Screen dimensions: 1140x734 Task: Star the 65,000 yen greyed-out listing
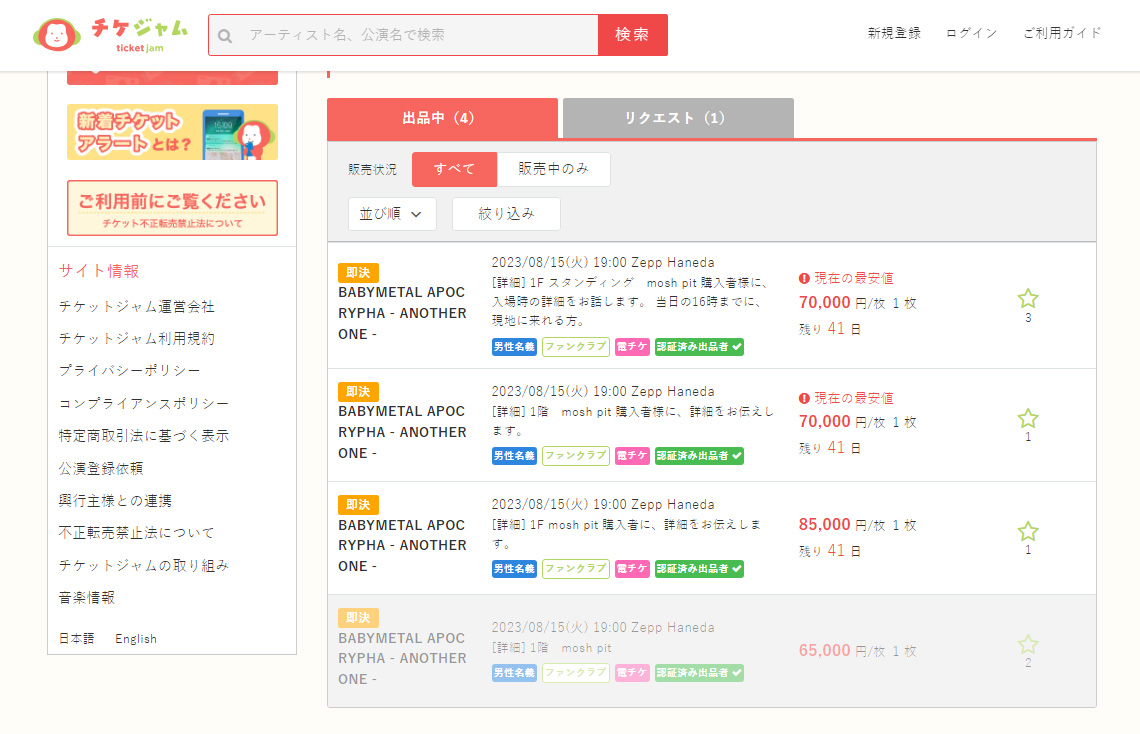click(1027, 645)
